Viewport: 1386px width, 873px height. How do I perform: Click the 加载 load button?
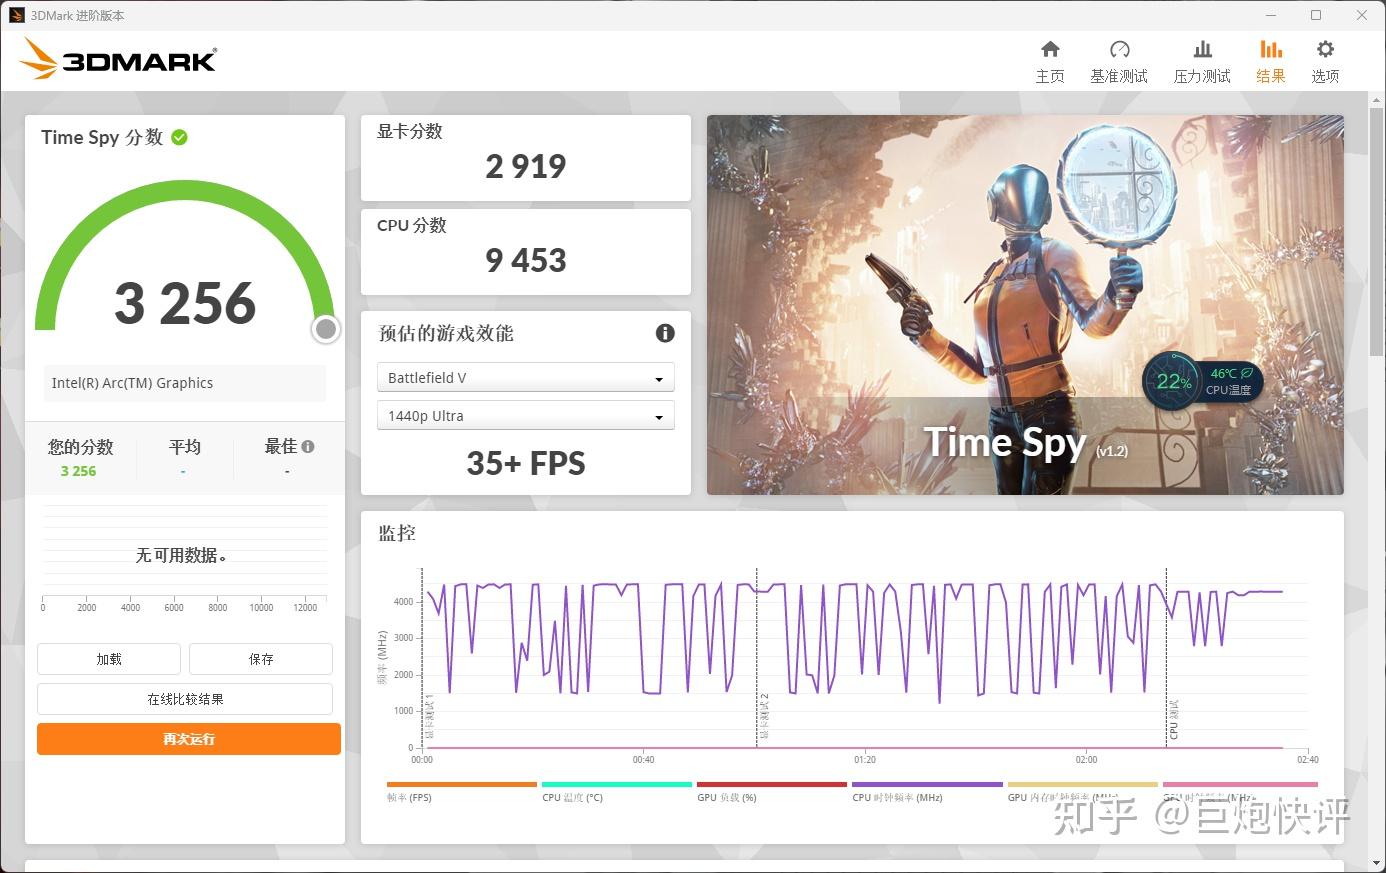click(x=109, y=659)
